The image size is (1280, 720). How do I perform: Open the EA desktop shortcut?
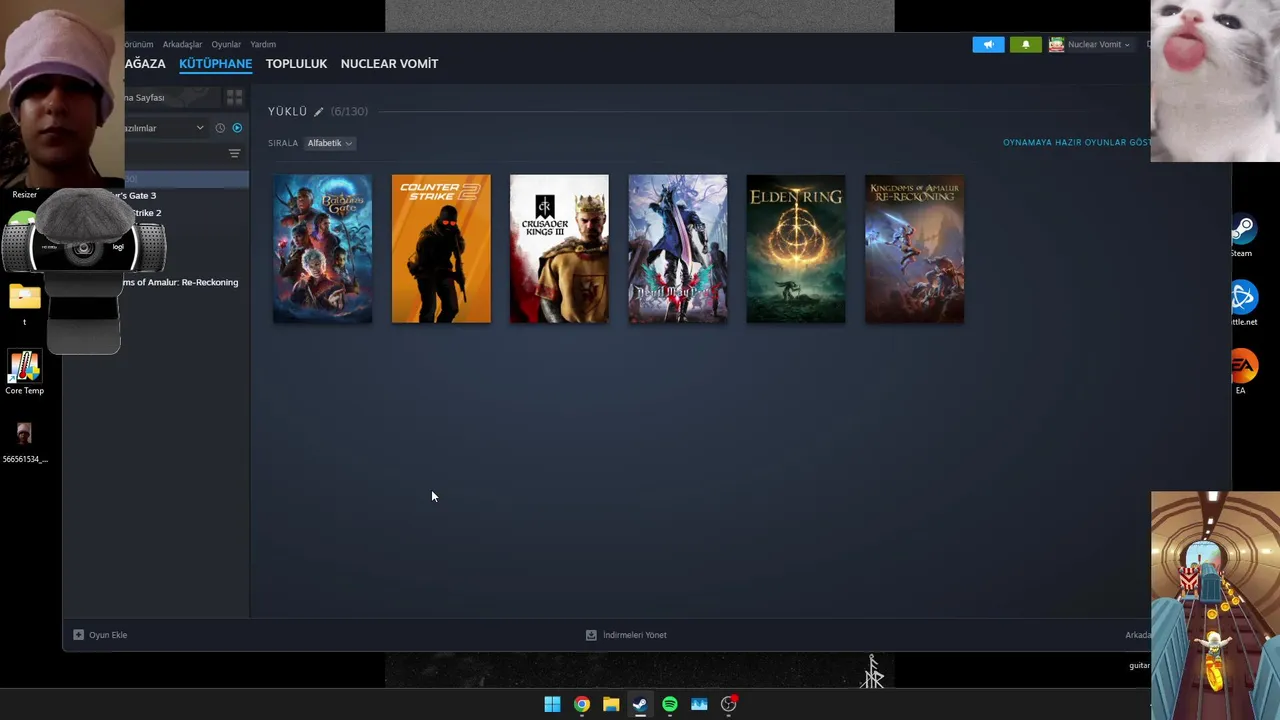[1242, 371]
